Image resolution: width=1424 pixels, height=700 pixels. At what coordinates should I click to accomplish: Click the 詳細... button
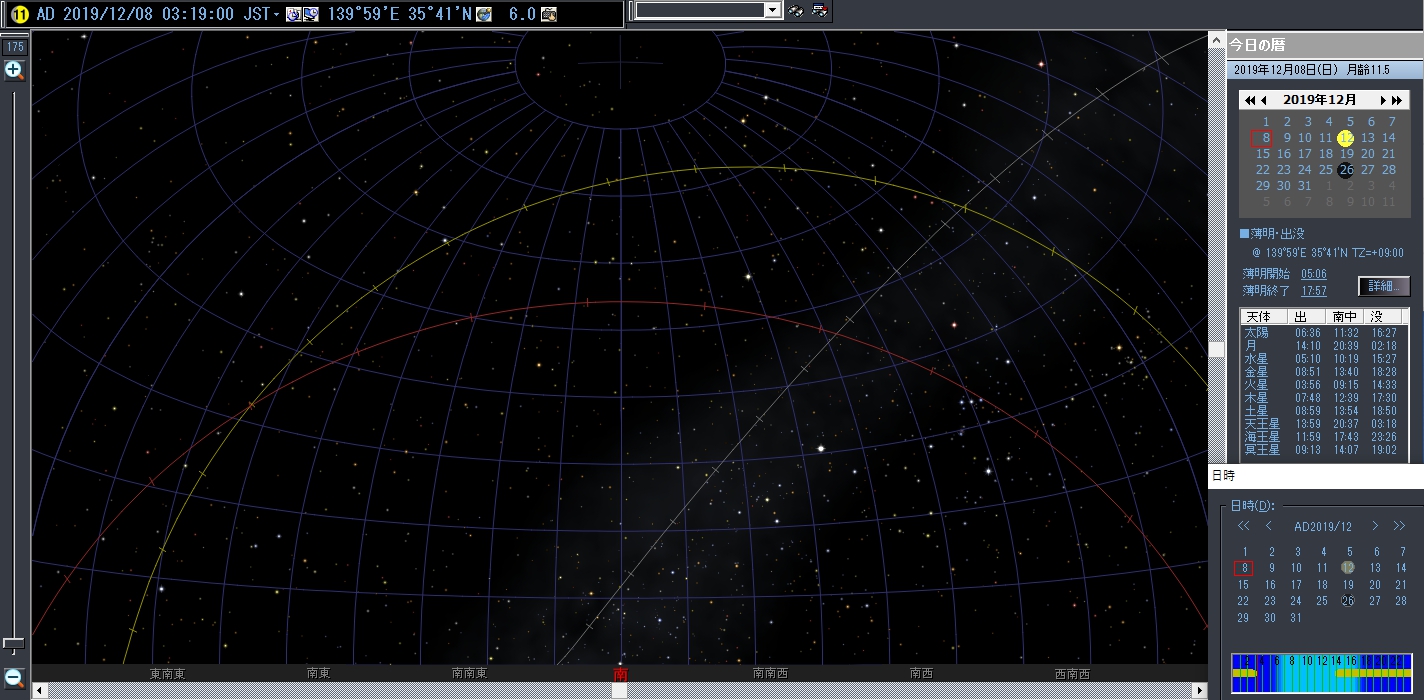(1383, 286)
